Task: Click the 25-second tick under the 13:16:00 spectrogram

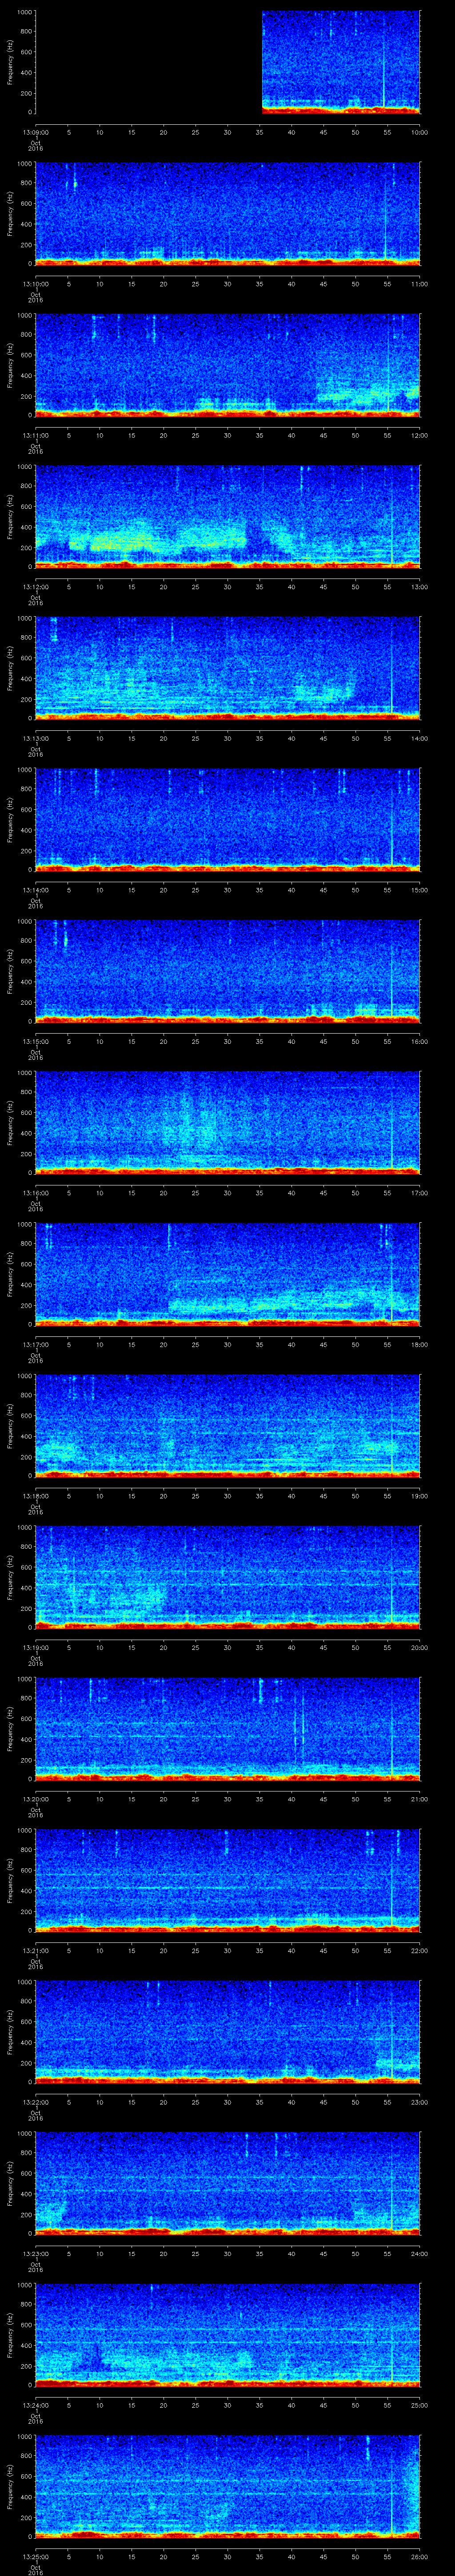Action: [x=195, y=1193]
